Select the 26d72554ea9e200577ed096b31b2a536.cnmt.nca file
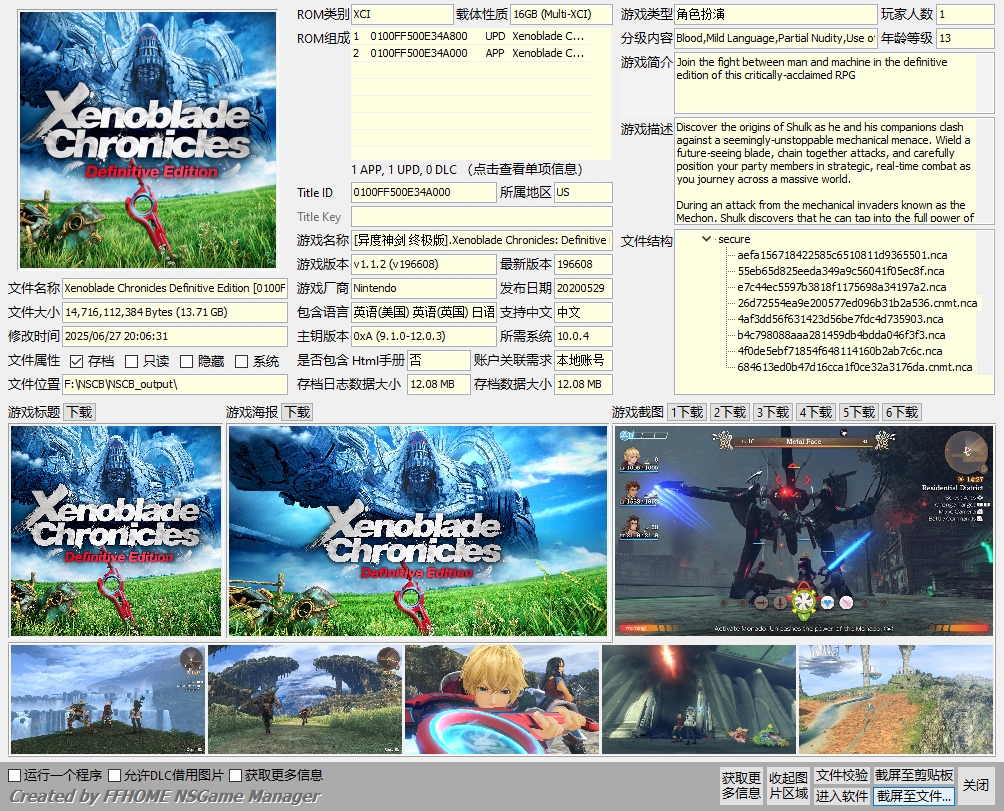1004x811 pixels. tap(857, 303)
